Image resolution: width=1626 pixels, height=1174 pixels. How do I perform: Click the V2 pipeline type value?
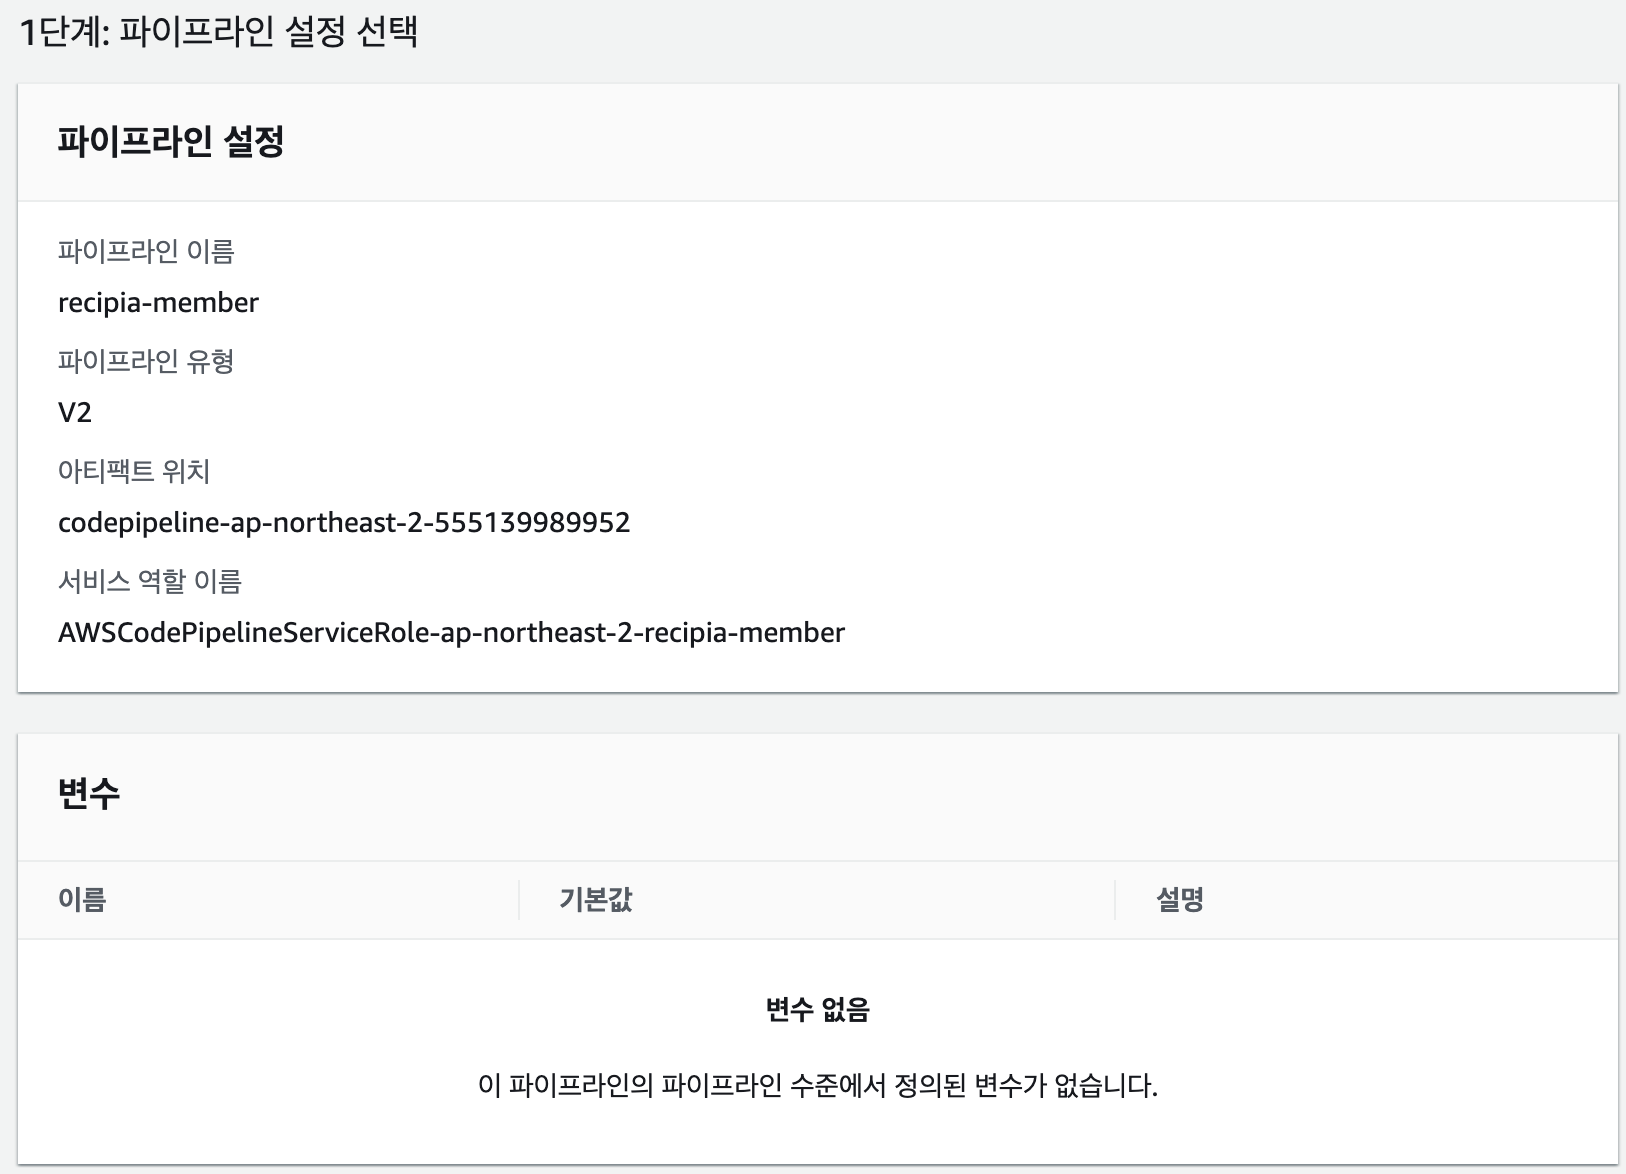[75, 413]
